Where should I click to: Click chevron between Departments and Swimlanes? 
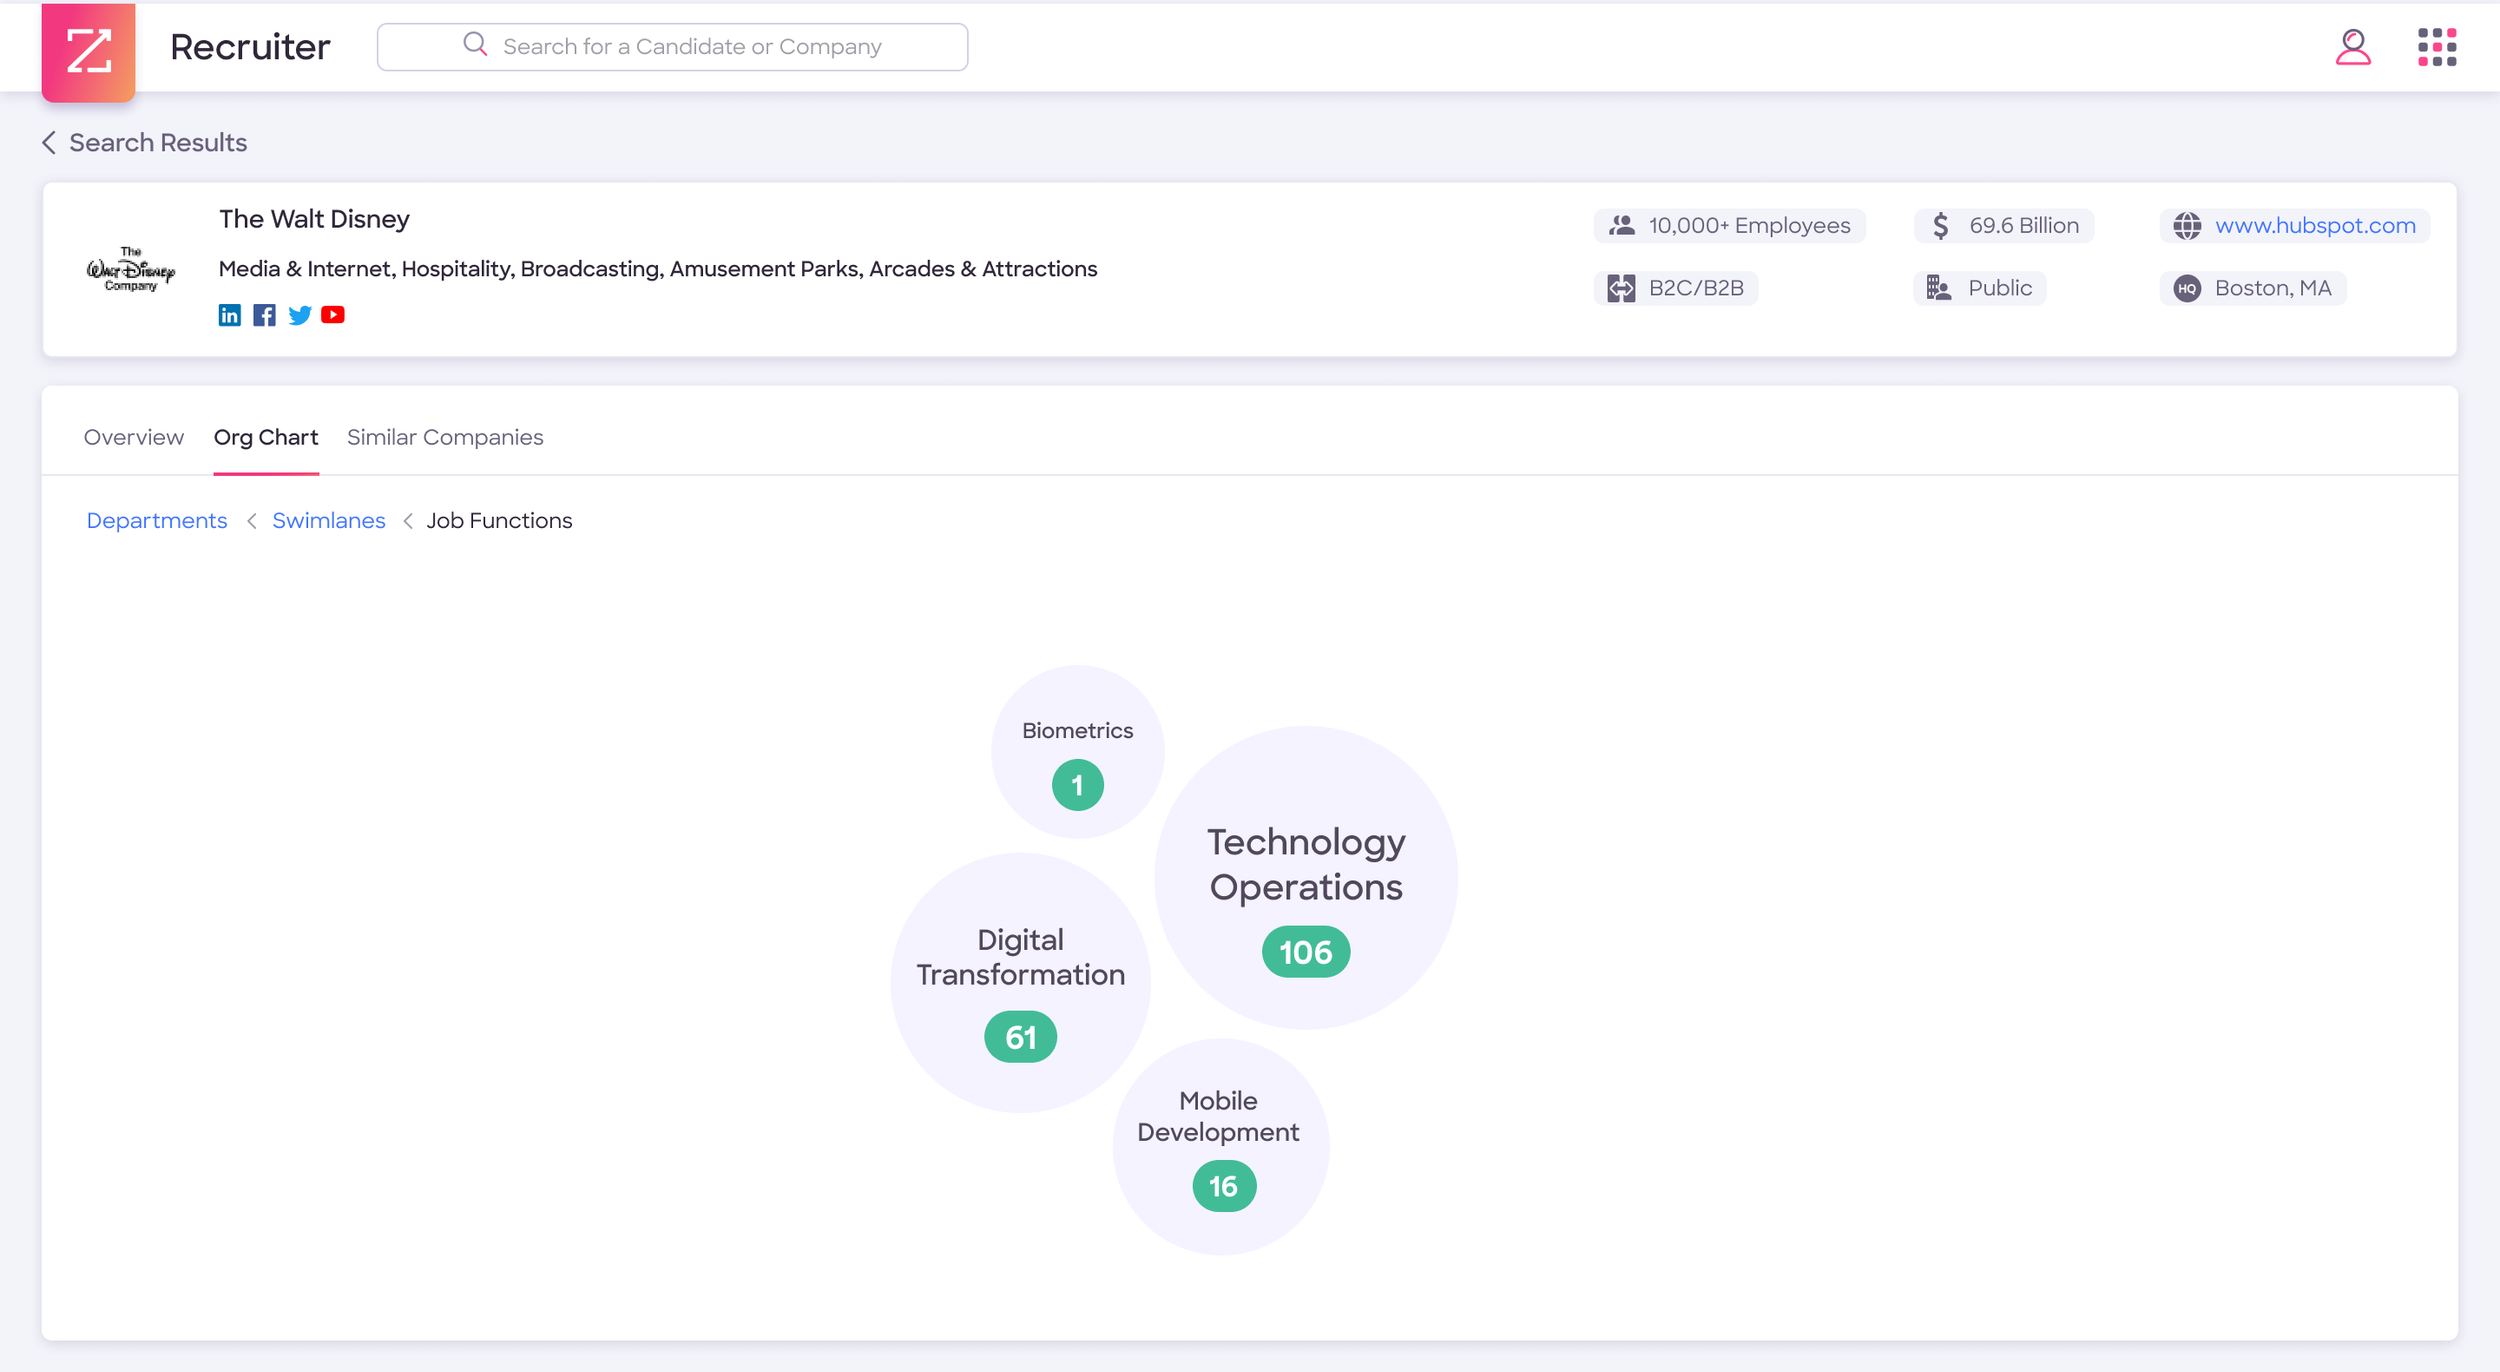[x=252, y=521]
